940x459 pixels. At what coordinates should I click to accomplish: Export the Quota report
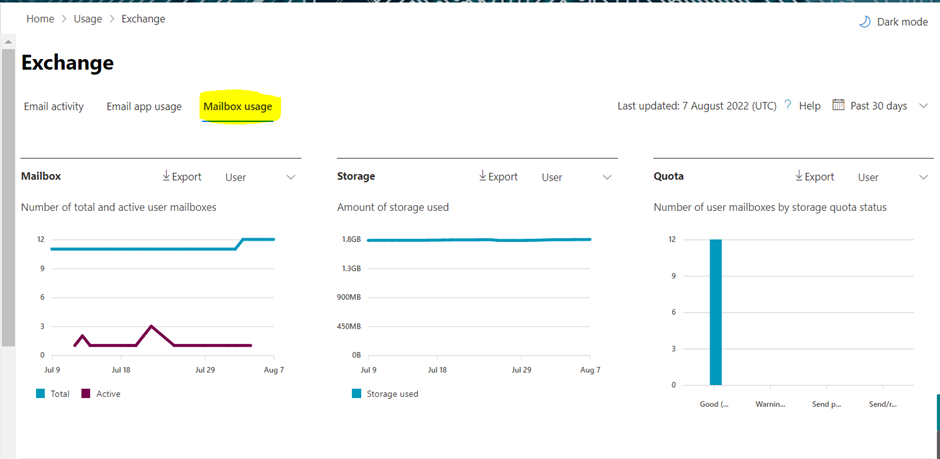pos(814,177)
